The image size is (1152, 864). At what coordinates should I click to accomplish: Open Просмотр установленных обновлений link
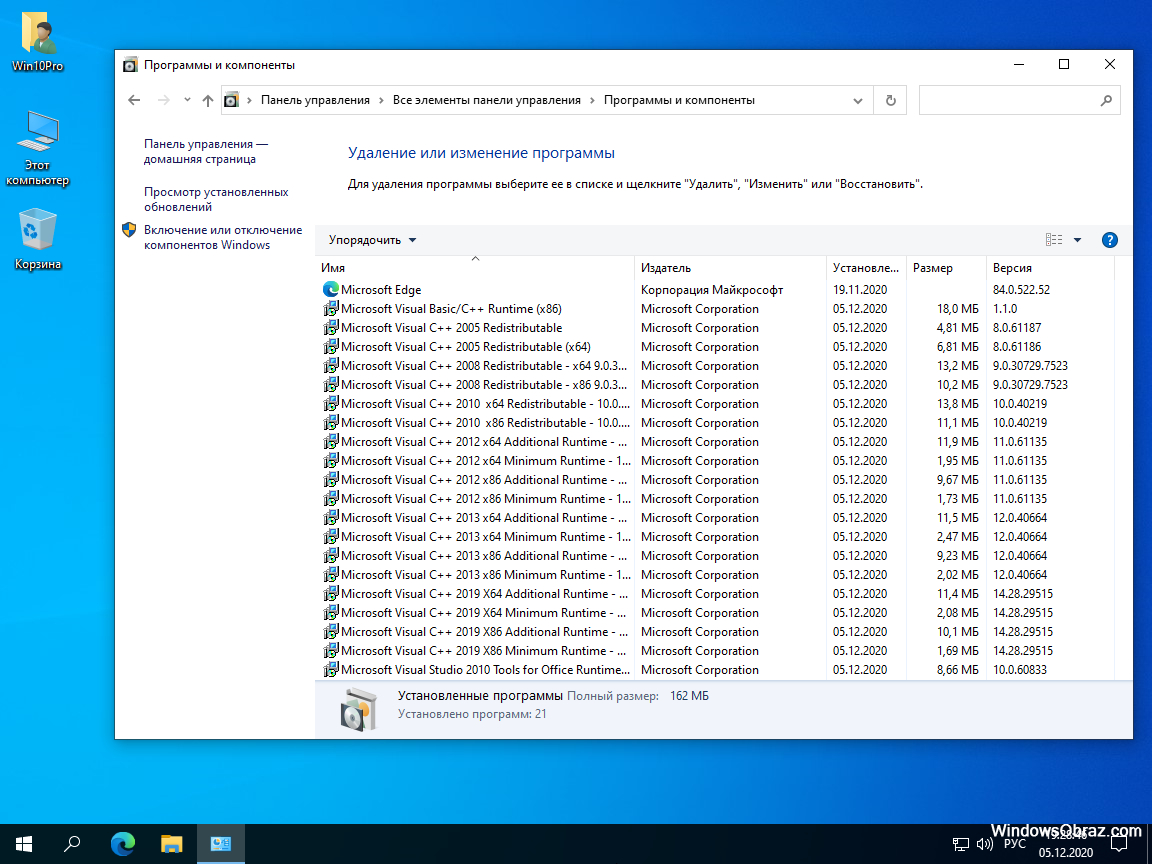click(216, 199)
